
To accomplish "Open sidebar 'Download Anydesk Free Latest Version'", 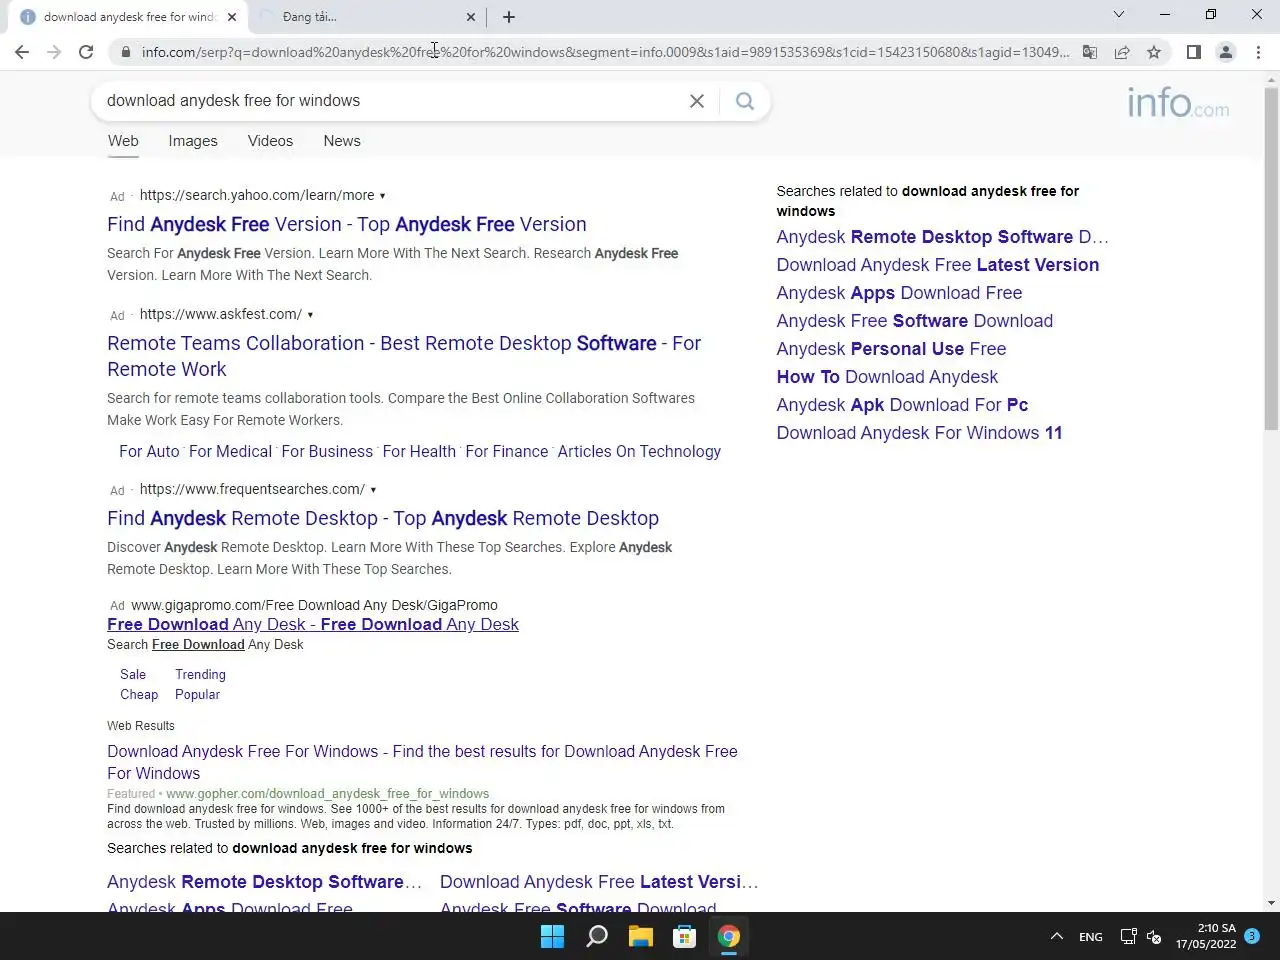I will tap(938, 265).
